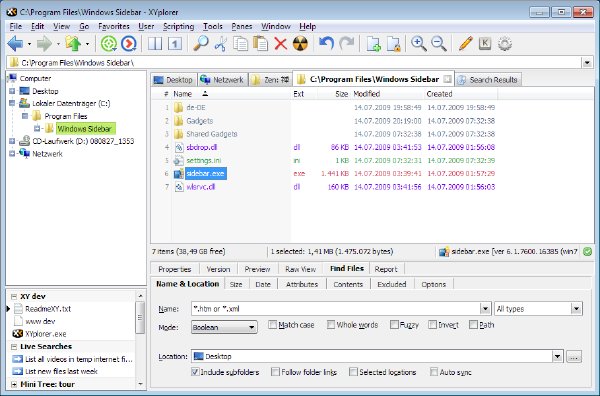Open the 'K' keyboard shortcuts icon
Image resolution: width=600 pixels, height=396 pixels.
(485, 43)
